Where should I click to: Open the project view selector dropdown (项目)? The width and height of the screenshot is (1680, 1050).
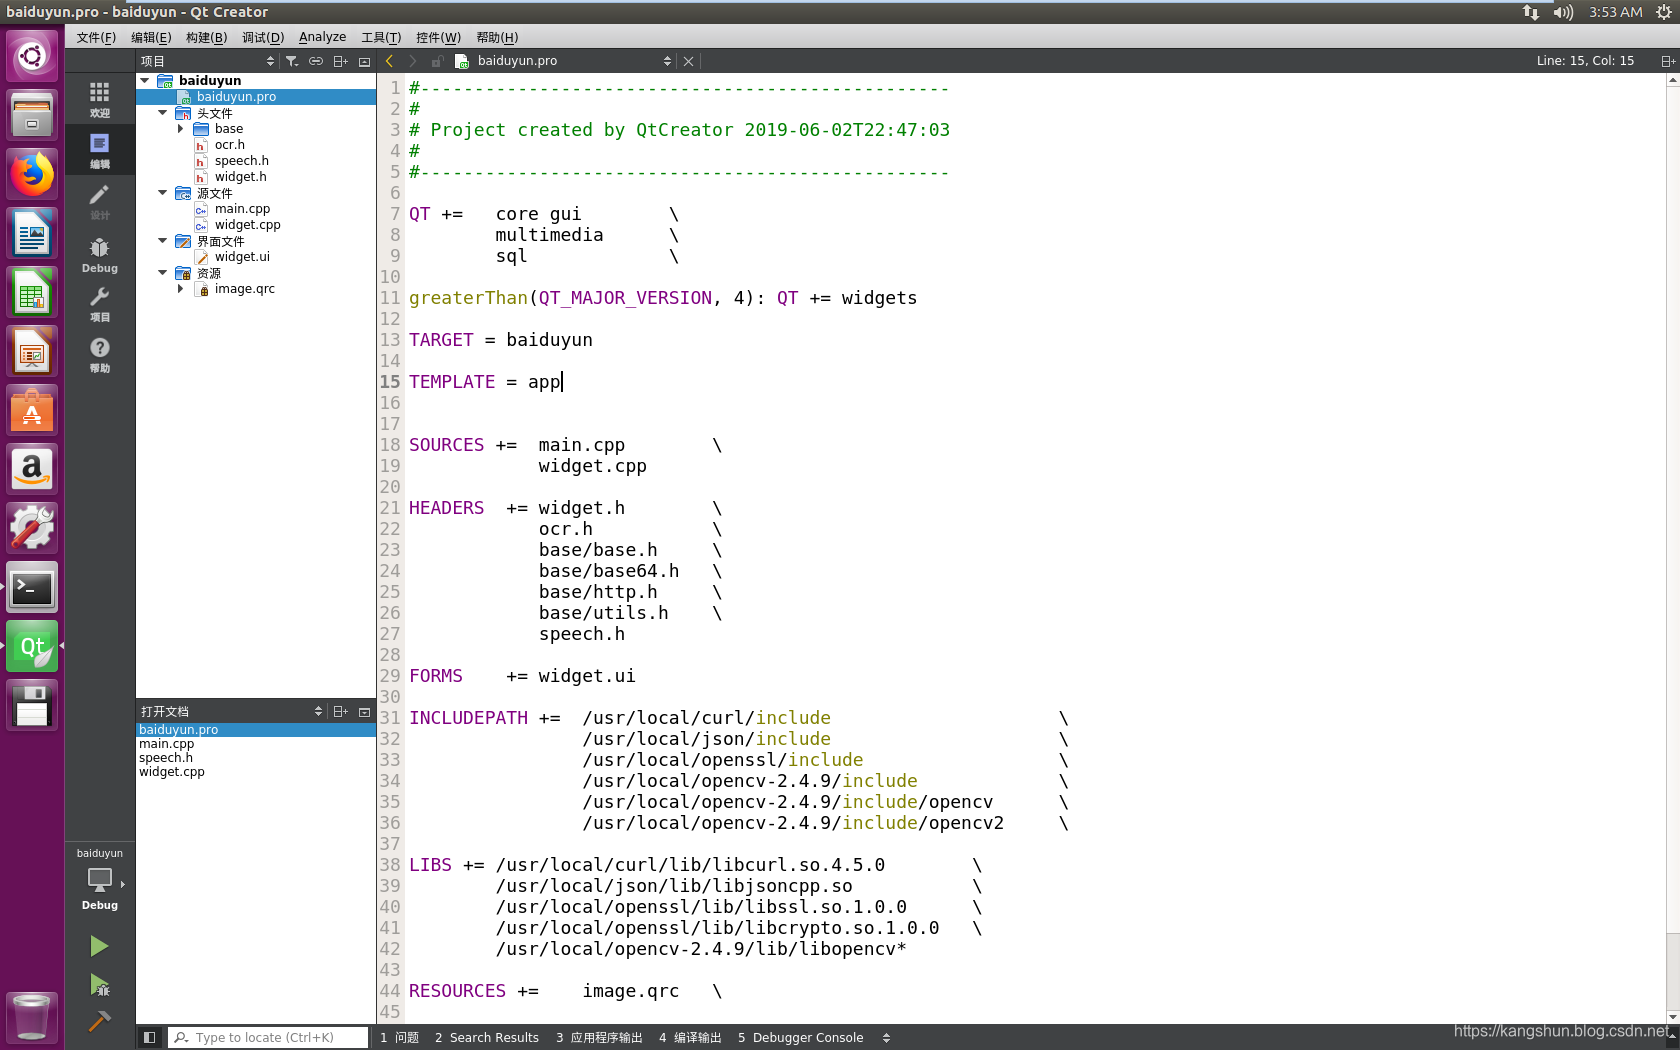tap(207, 61)
